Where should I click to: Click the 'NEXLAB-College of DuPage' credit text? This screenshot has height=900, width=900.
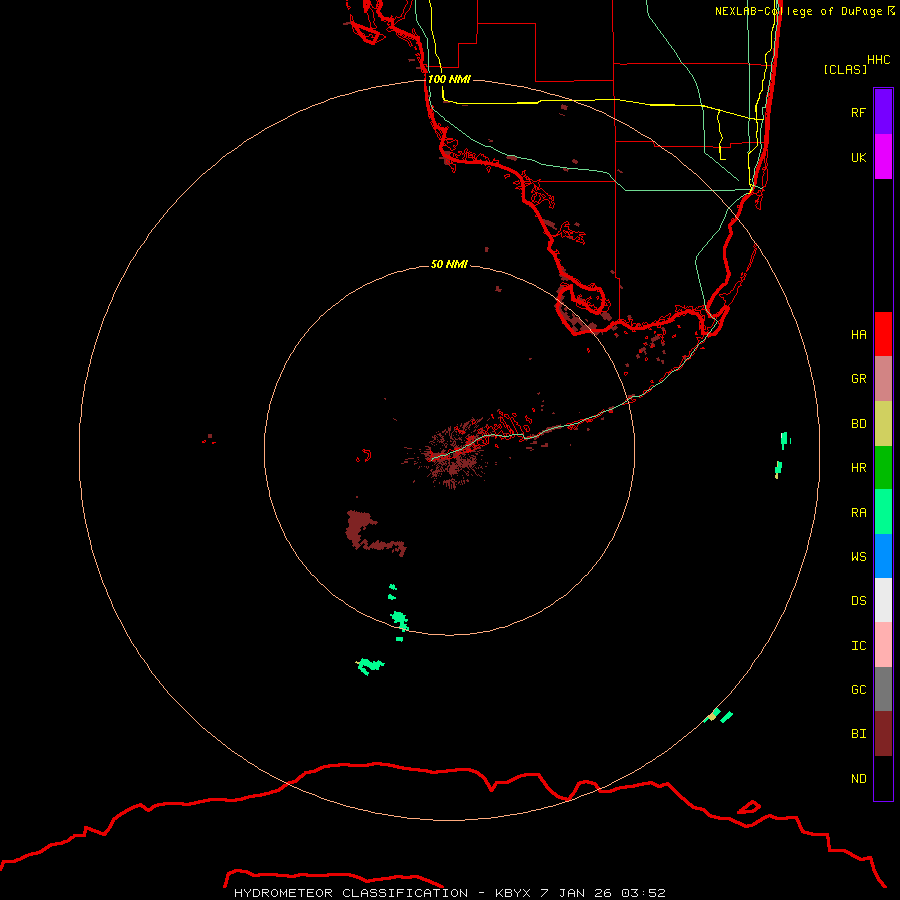(x=798, y=11)
